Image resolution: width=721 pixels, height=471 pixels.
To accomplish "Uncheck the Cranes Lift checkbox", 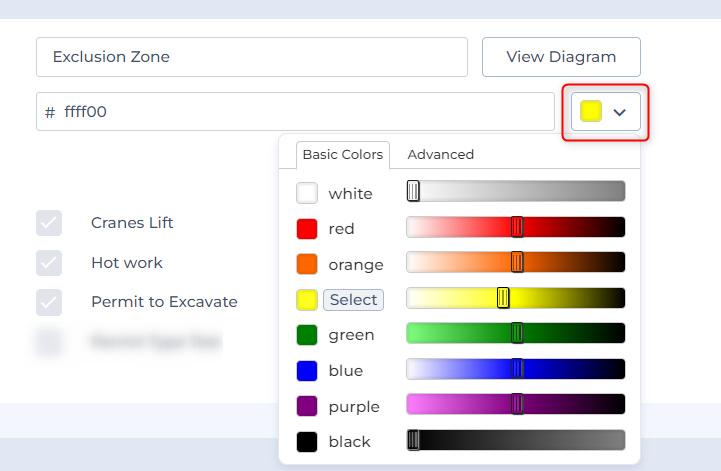I will coord(49,223).
